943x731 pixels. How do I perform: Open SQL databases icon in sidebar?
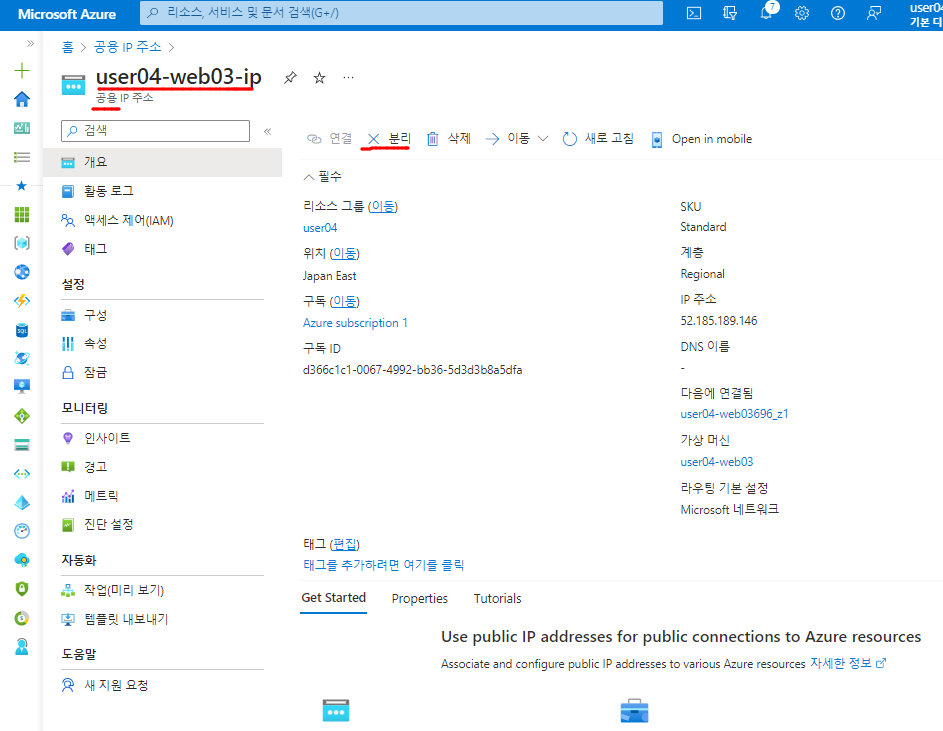(x=22, y=330)
